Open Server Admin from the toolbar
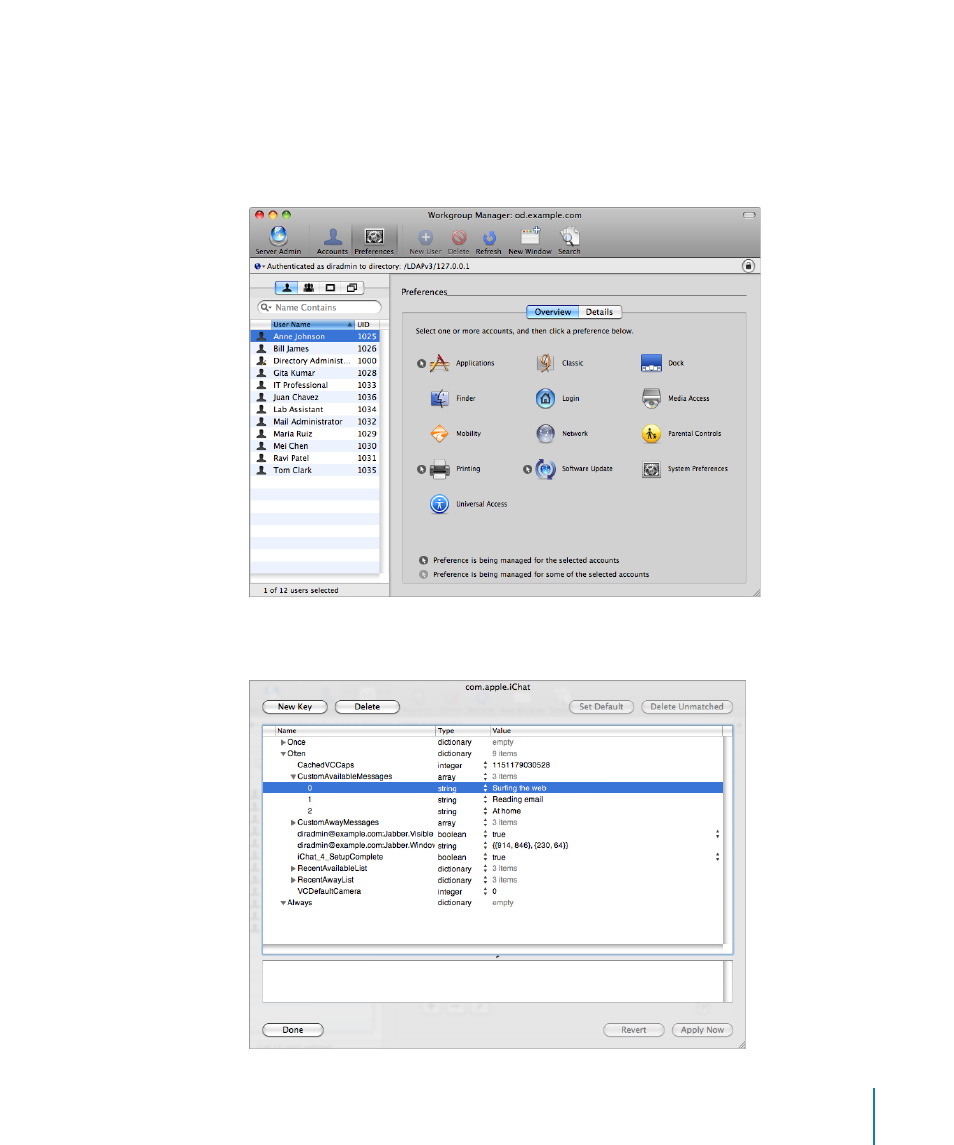This screenshot has height=1145, width=954. click(278, 240)
